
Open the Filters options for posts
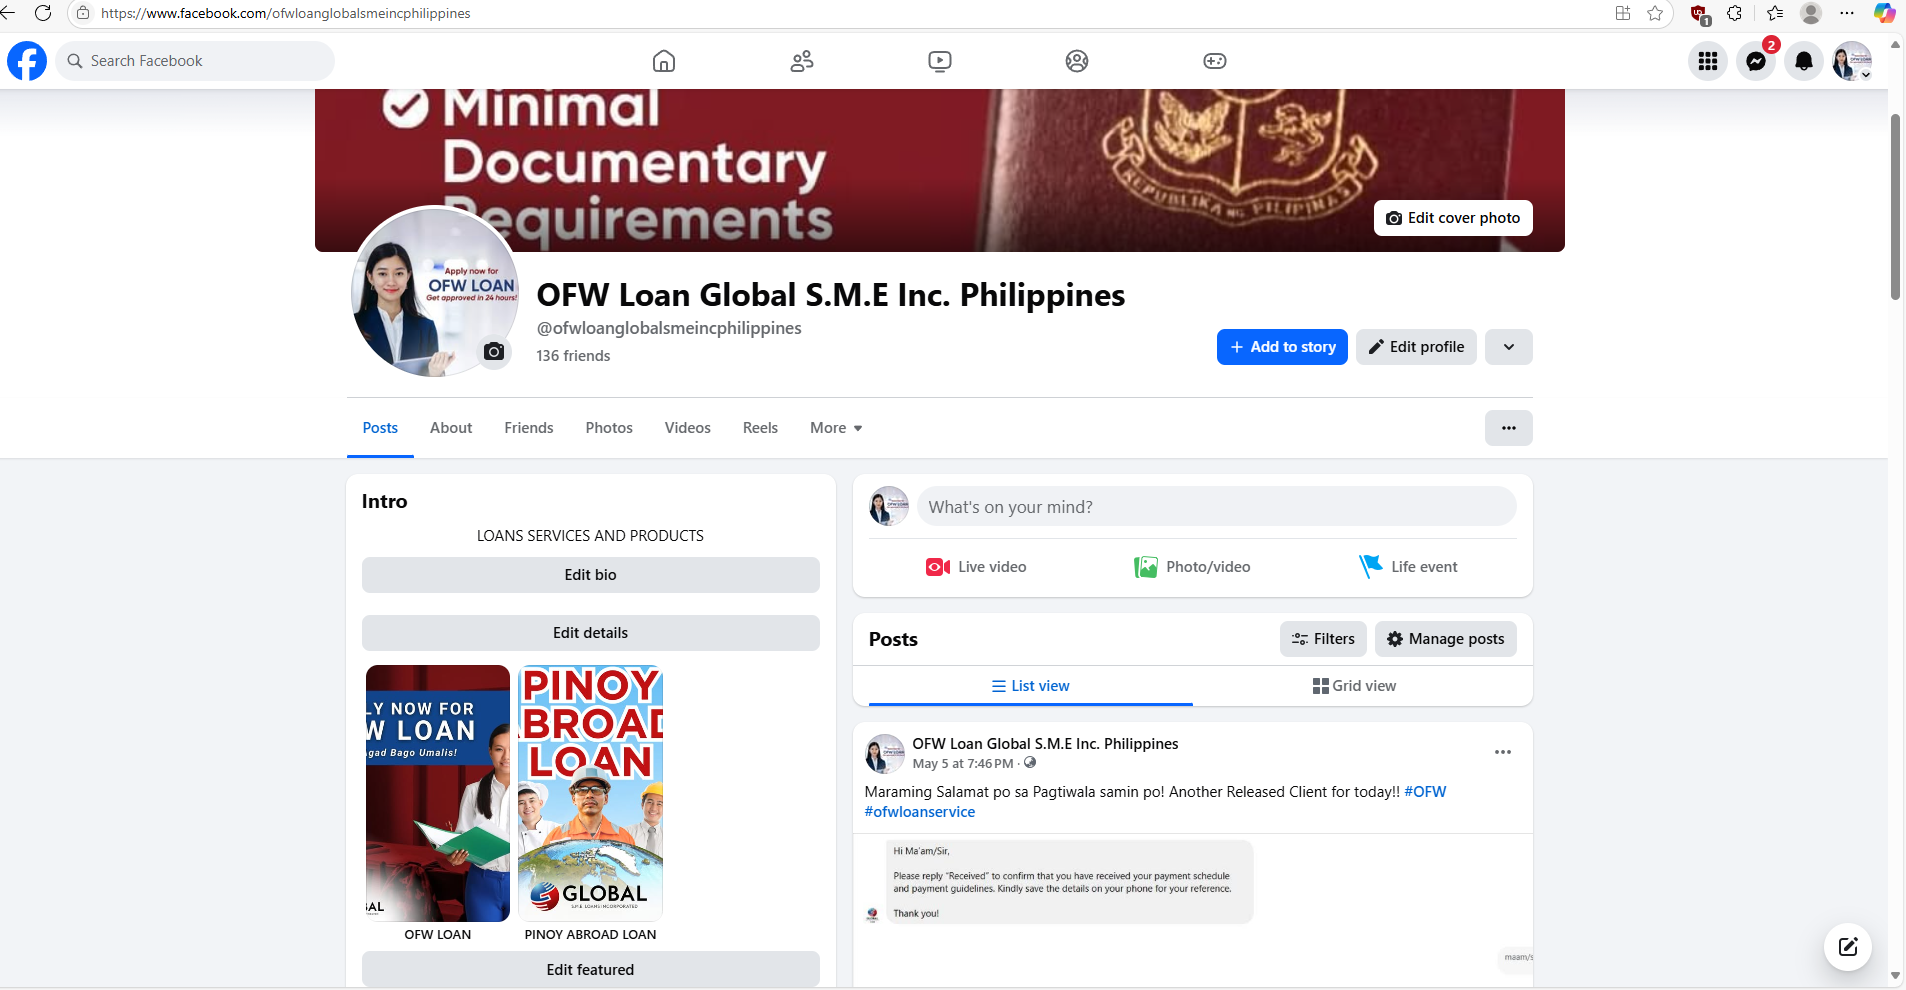click(x=1323, y=639)
